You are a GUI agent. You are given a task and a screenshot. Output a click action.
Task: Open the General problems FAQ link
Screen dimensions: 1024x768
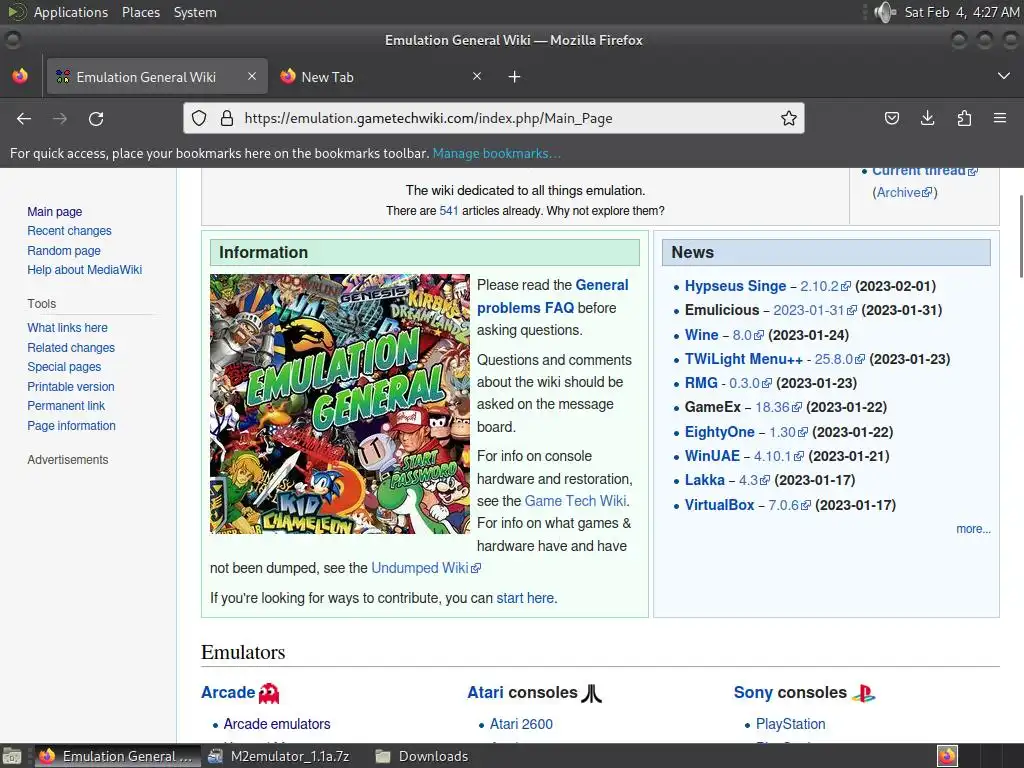coord(552,296)
